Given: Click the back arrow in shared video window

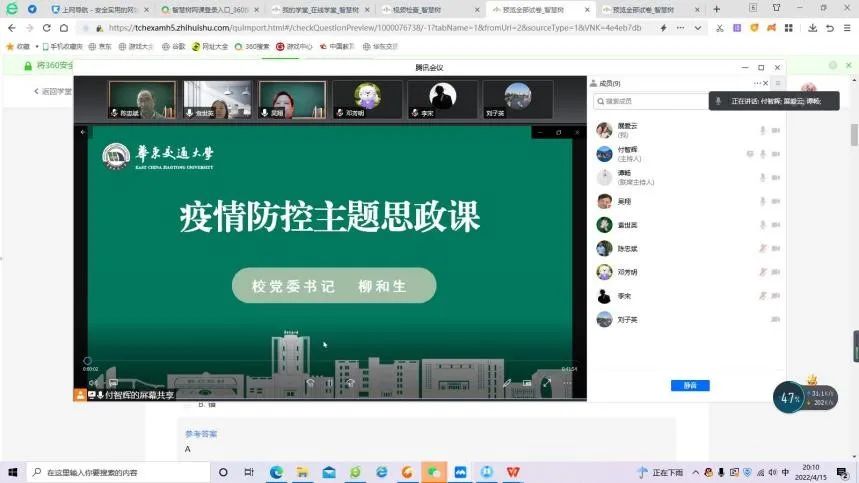Looking at the screenshot, I should (x=84, y=132).
